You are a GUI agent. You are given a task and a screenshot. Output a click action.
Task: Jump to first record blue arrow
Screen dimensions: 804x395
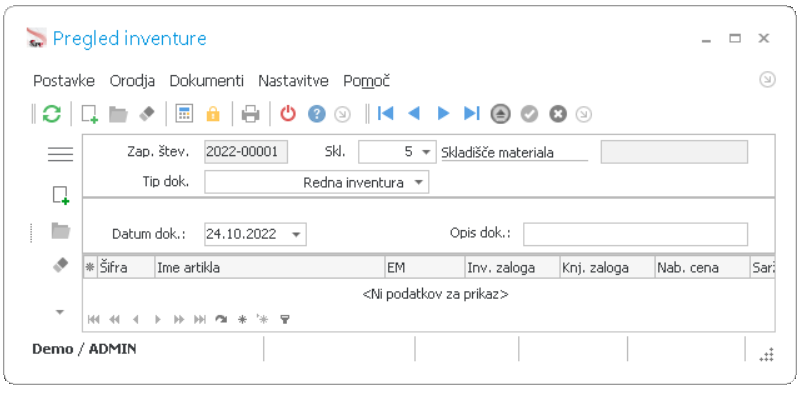tap(385, 113)
